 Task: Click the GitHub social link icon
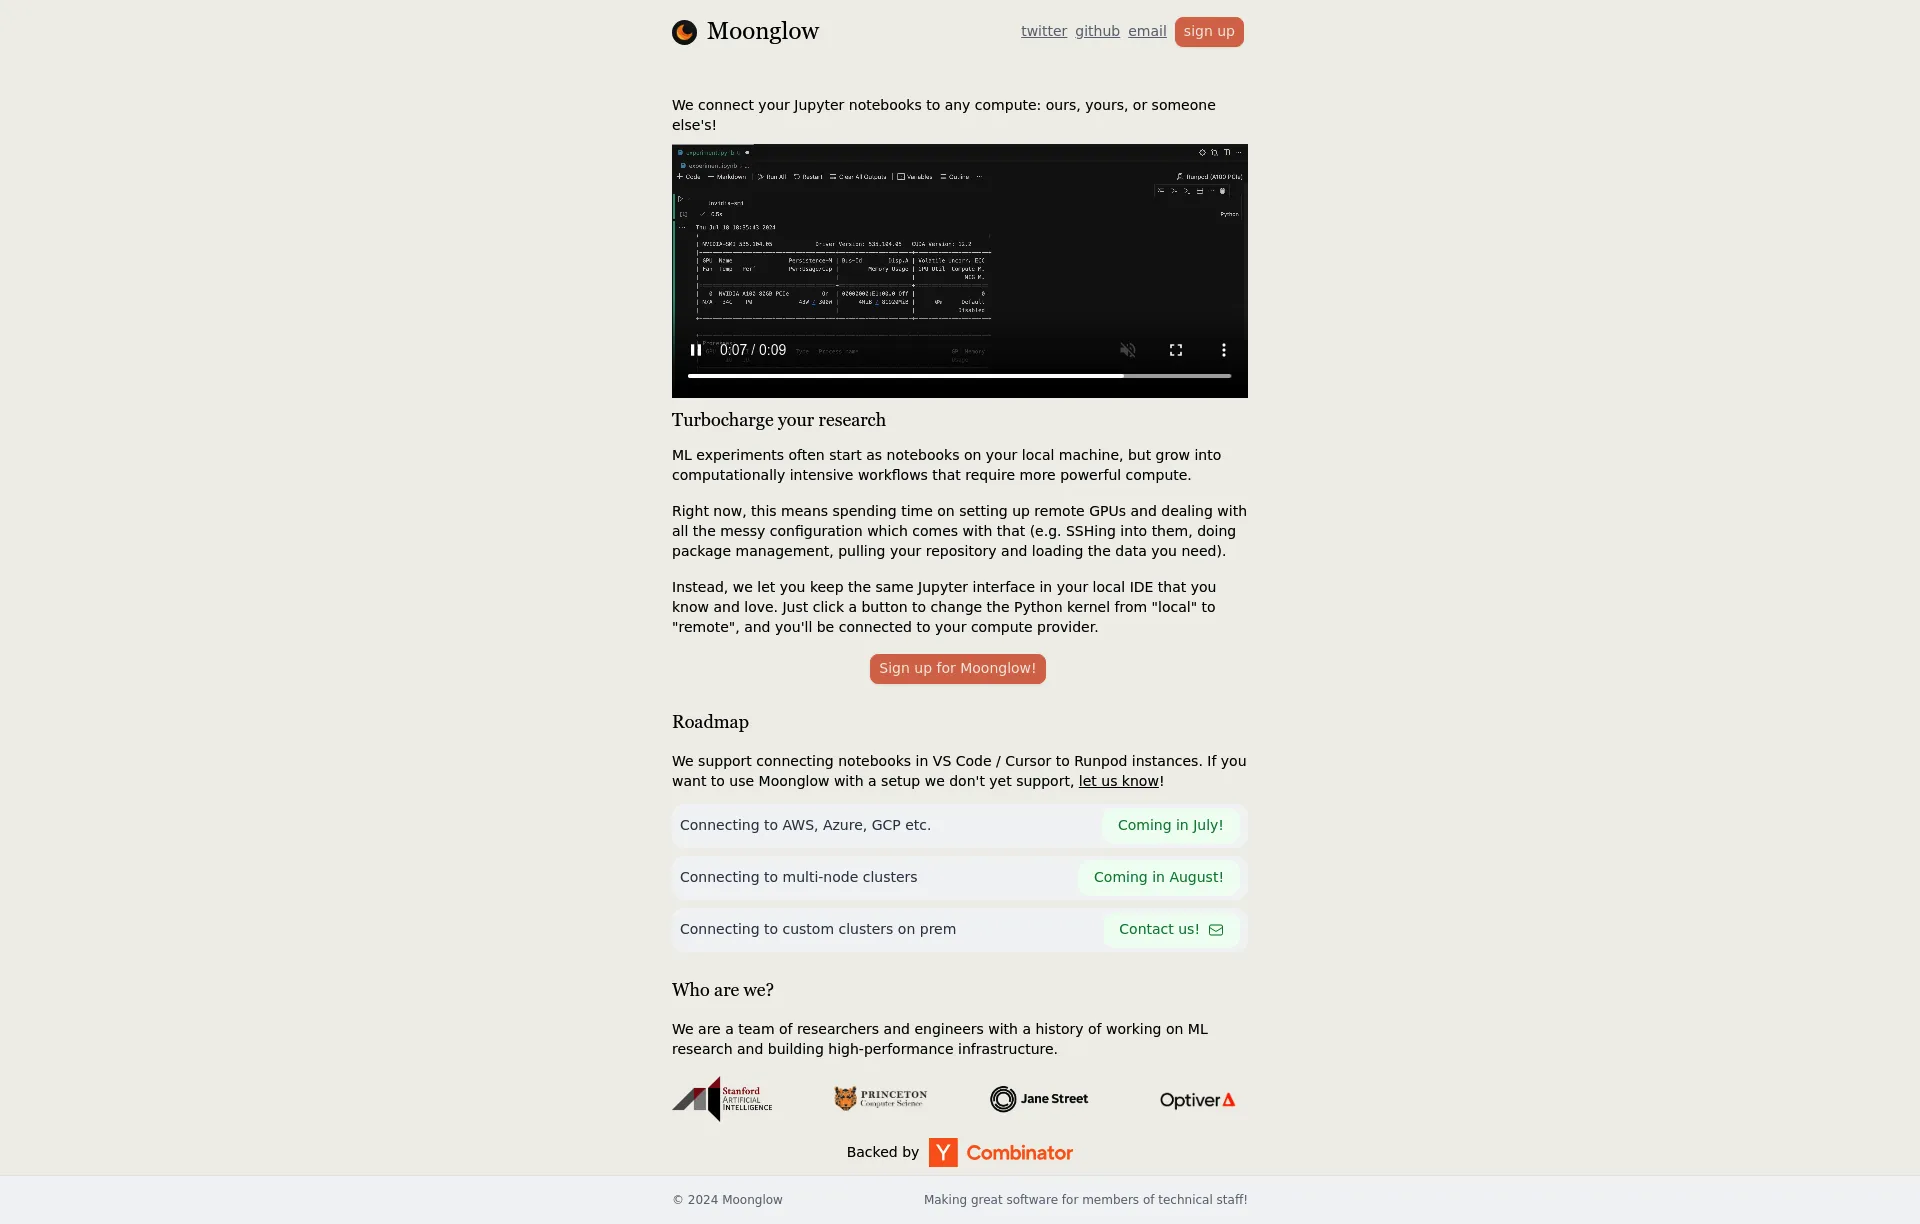(x=1097, y=31)
